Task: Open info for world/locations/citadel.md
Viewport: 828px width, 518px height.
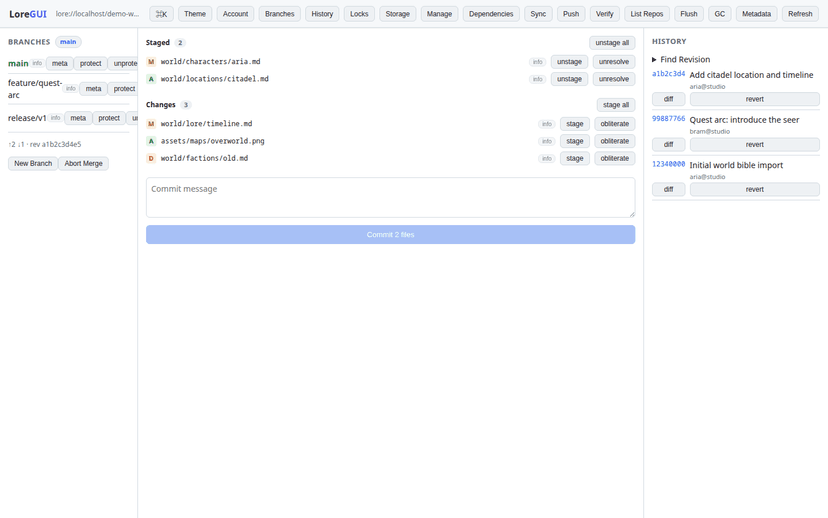Action: [538, 79]
